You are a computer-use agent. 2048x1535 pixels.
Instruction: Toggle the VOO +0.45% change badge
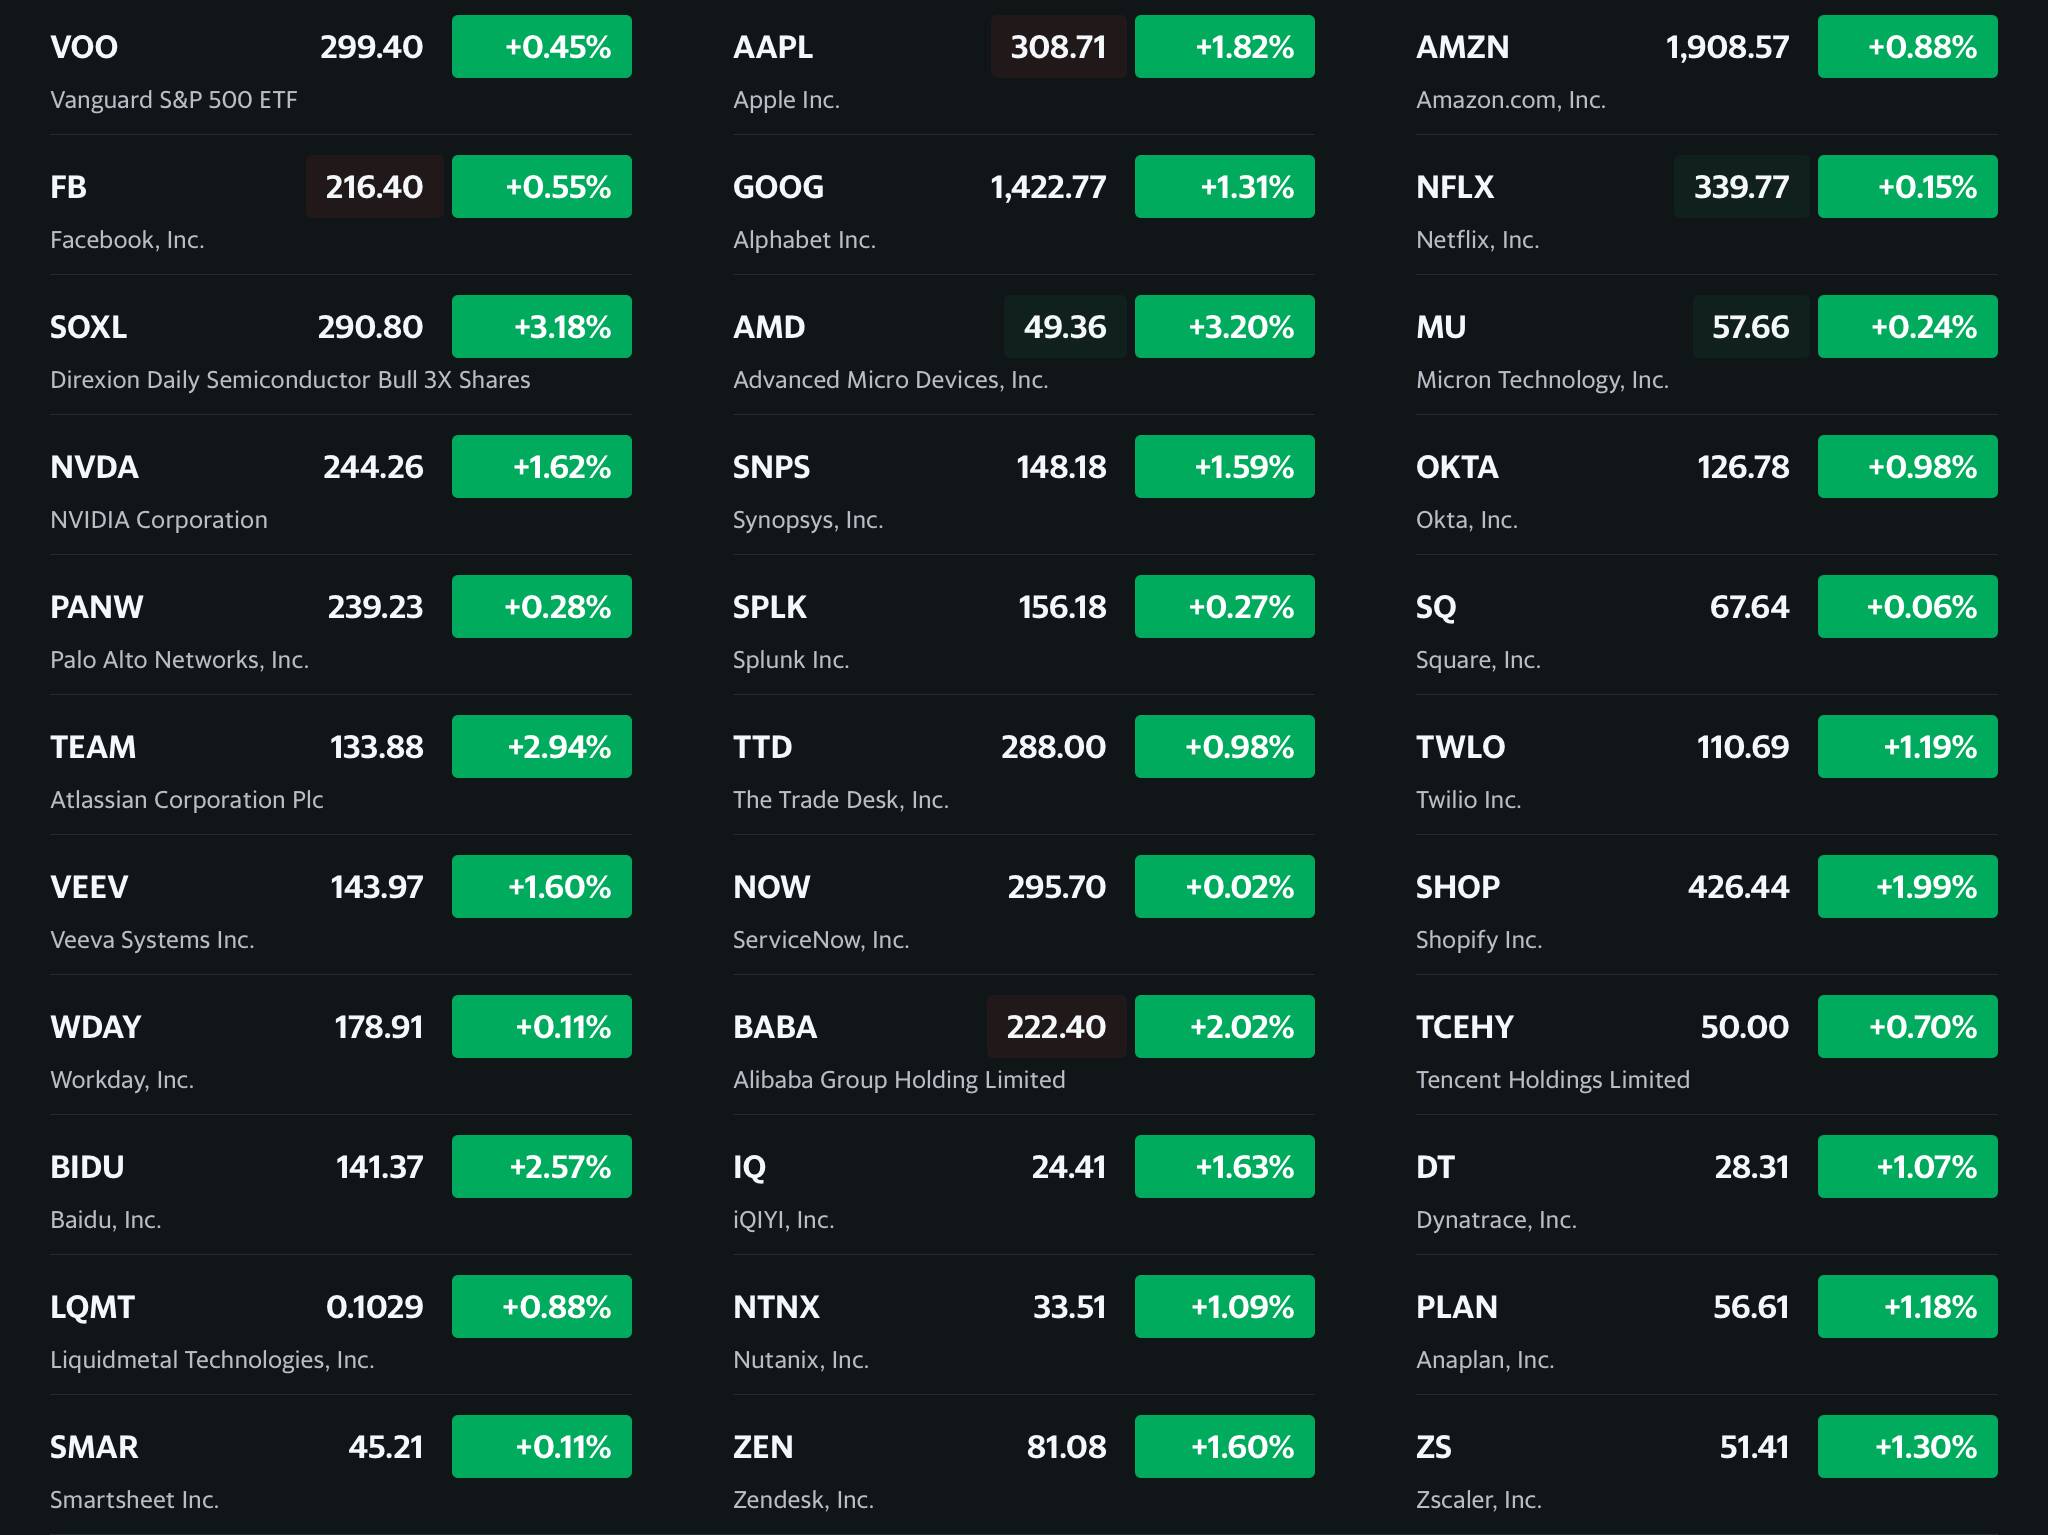point(541,47)
